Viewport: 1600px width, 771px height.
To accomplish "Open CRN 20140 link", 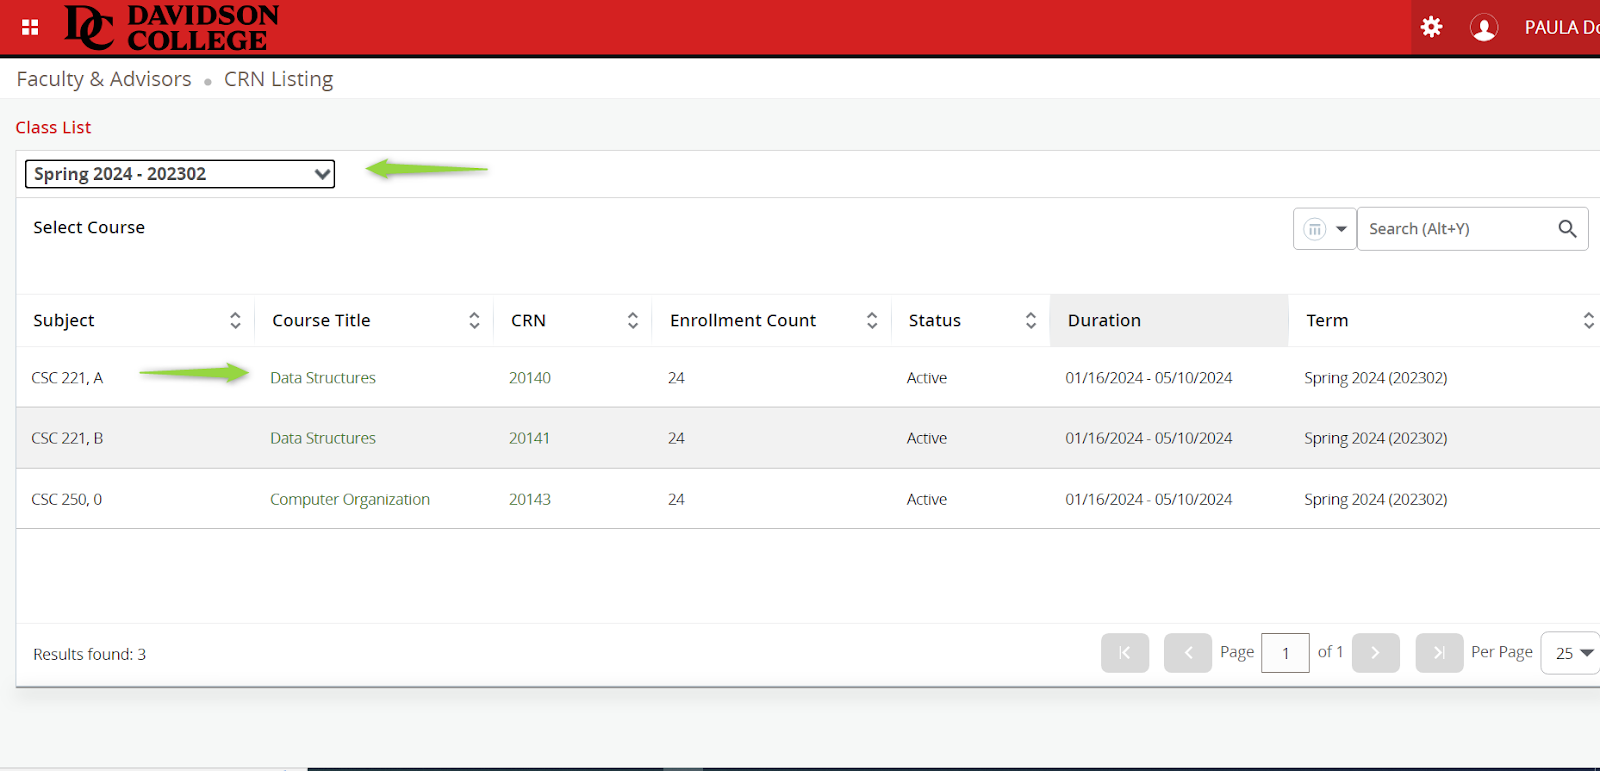I will (x=530, y=378).
